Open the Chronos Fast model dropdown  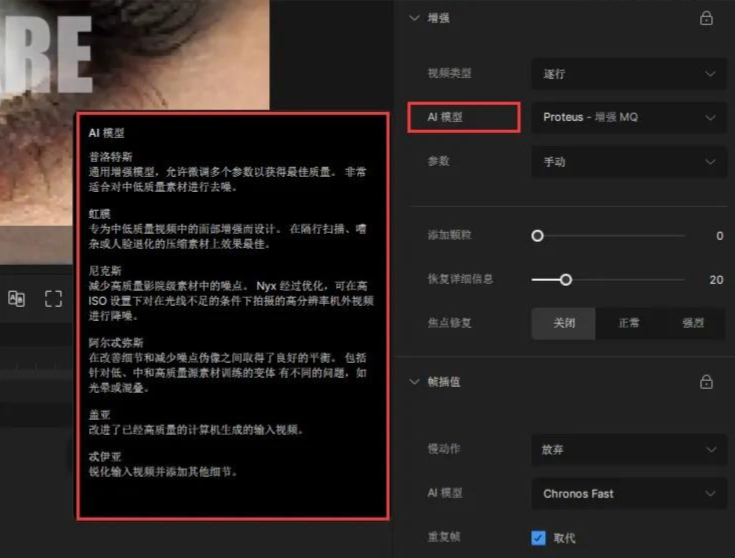coord(629,493)
